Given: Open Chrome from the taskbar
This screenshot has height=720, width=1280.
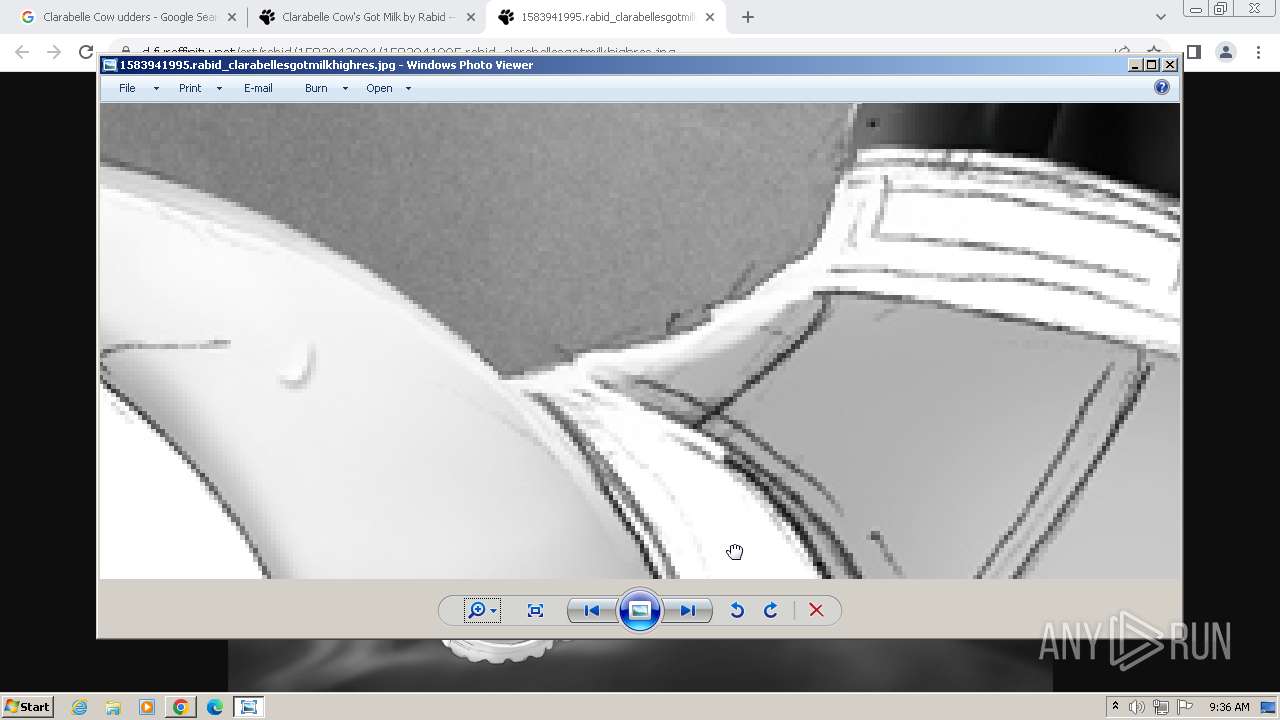Looking at the screenshot, I should (180, 707).
